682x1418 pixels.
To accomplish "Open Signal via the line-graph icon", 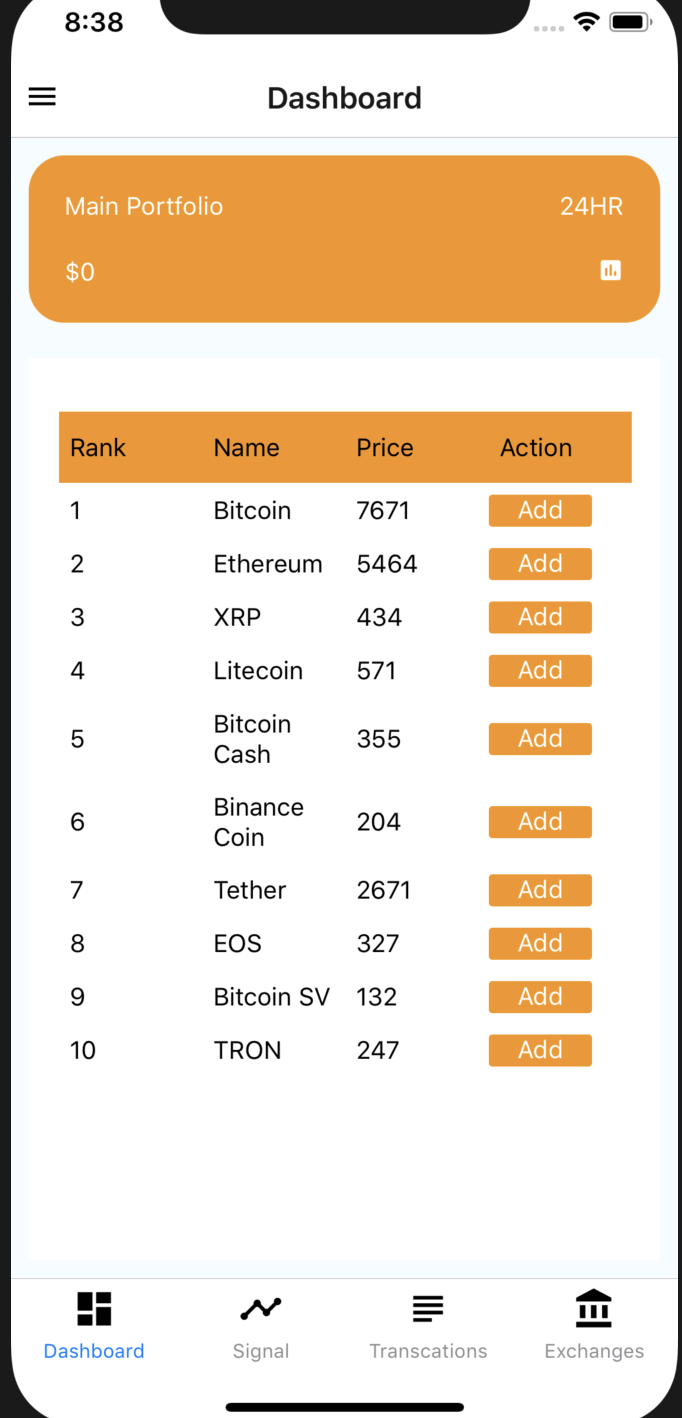I will (260, 1307).
